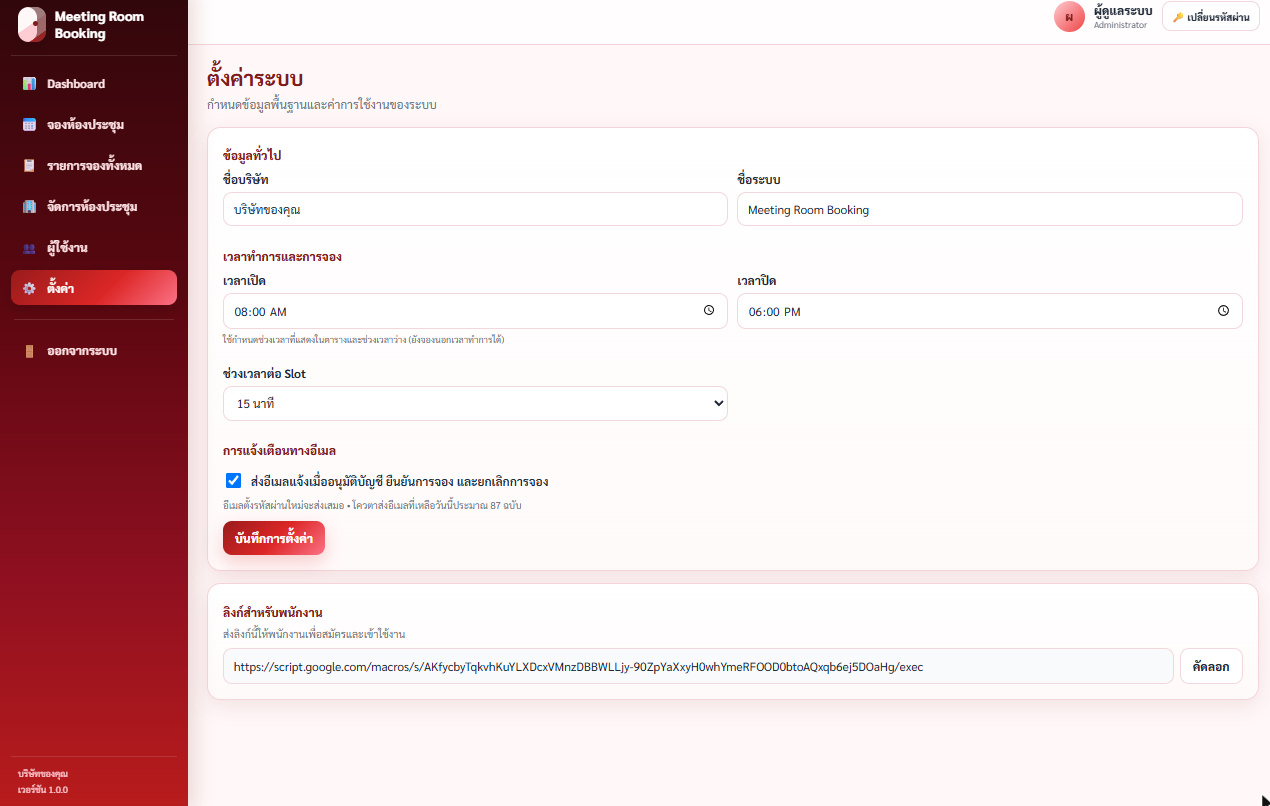Image resolution: width=1270 pixels, height=806 pixels.
Task: Click the employee link URL field
Action: [x=698, y=666]
